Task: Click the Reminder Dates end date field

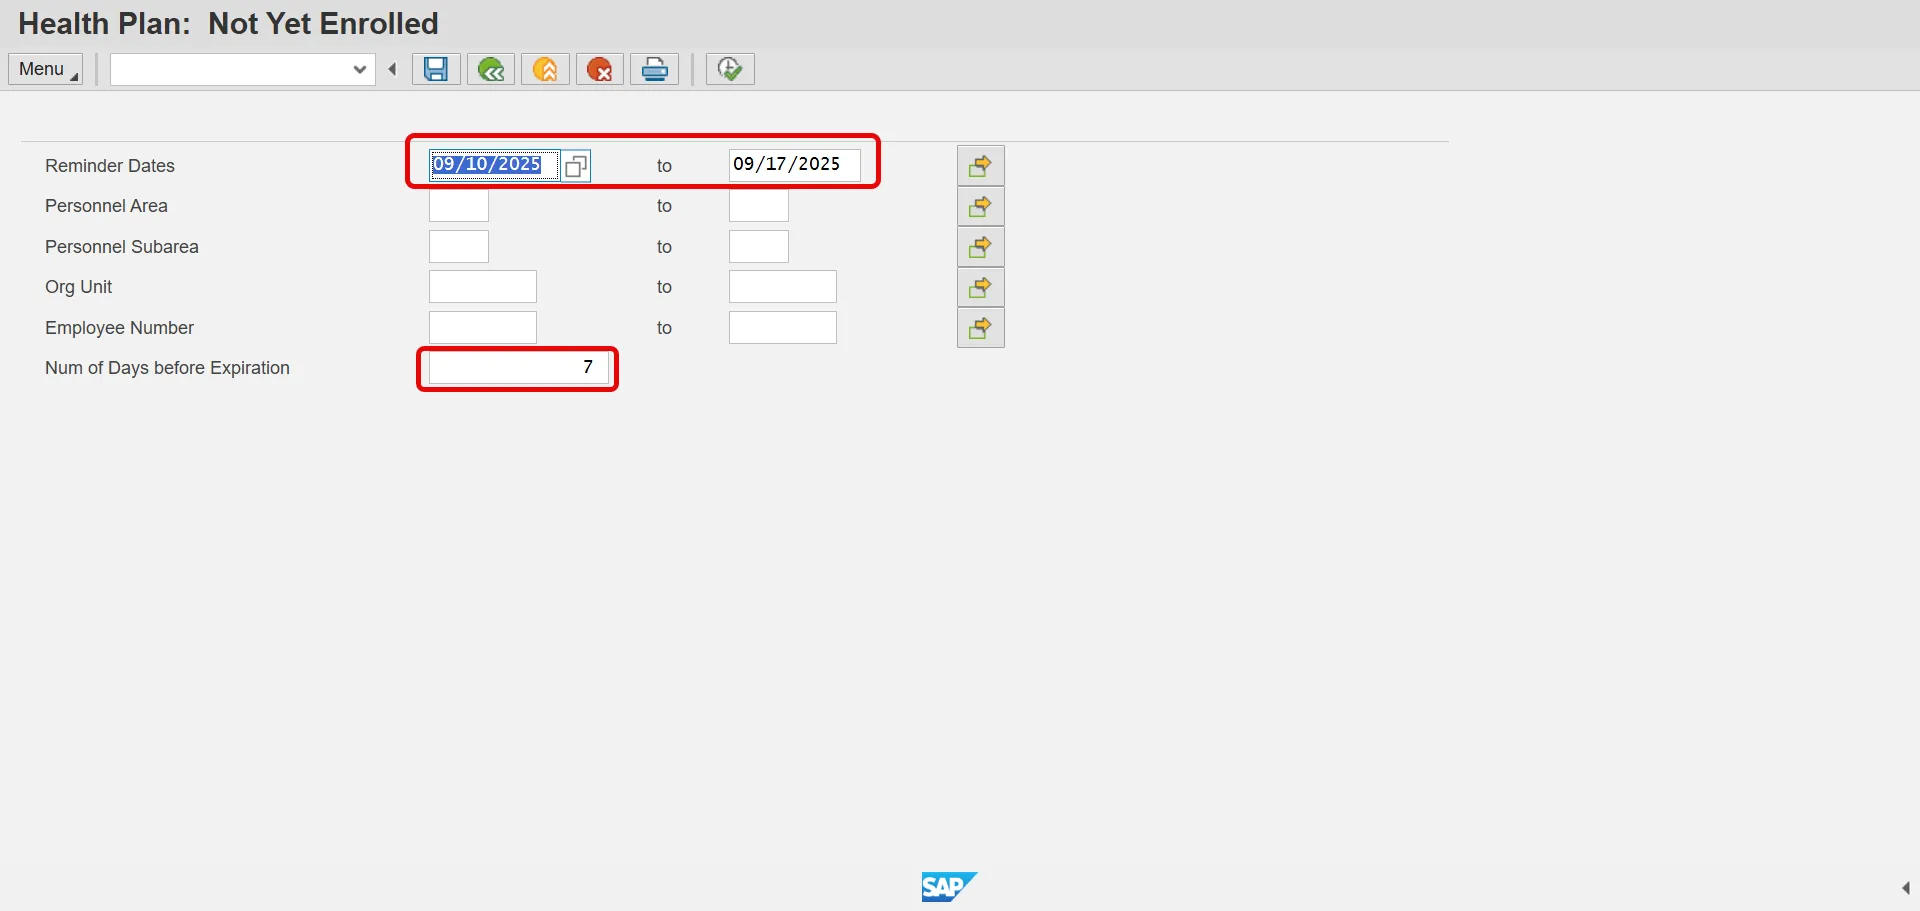Action: (x=794, y=165)
